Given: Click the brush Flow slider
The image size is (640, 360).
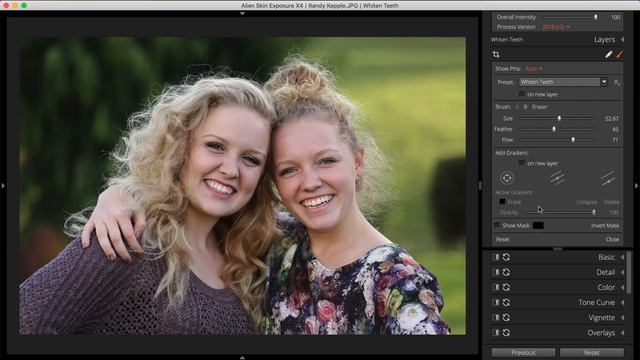Looking at the screenshot, I should (x=558, y=140).
